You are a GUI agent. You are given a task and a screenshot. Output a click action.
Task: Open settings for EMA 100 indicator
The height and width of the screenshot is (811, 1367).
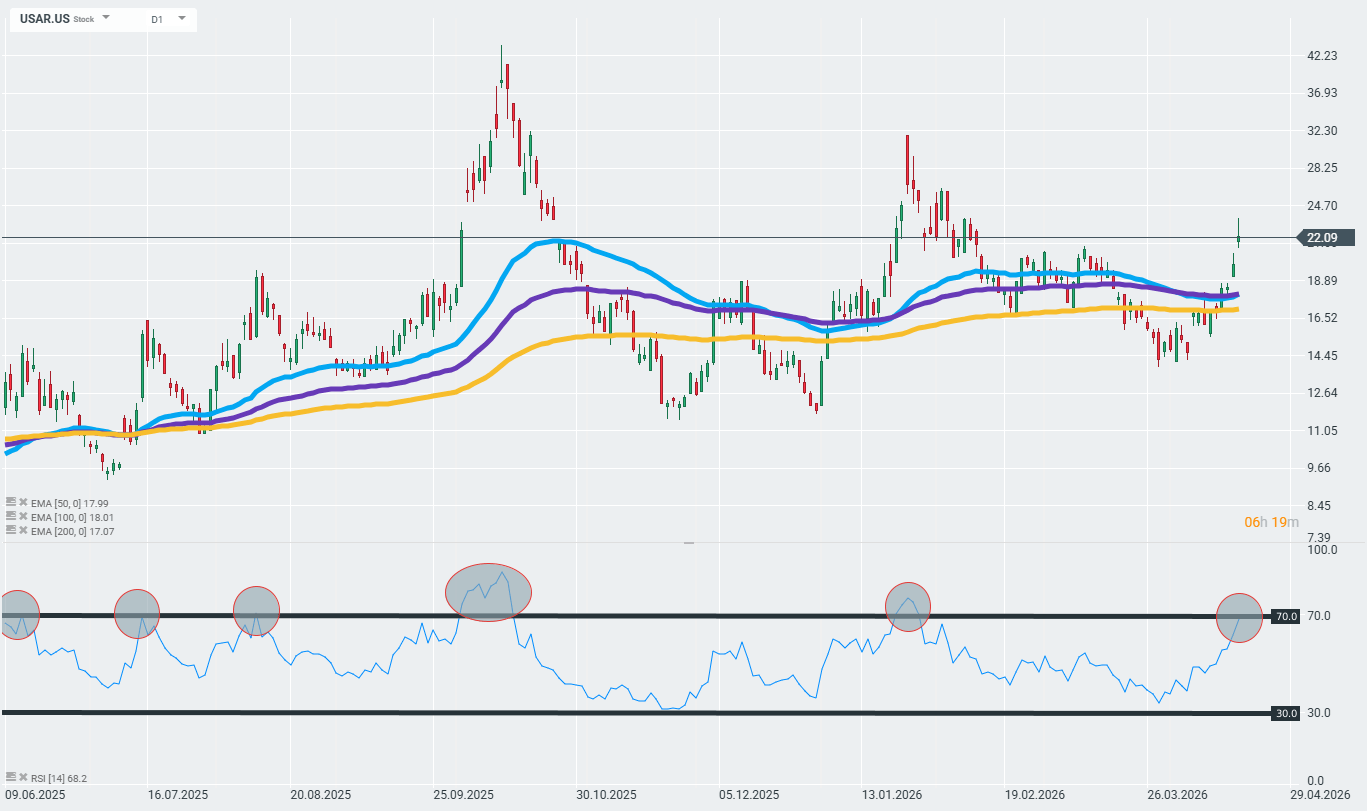pos(10,517)
